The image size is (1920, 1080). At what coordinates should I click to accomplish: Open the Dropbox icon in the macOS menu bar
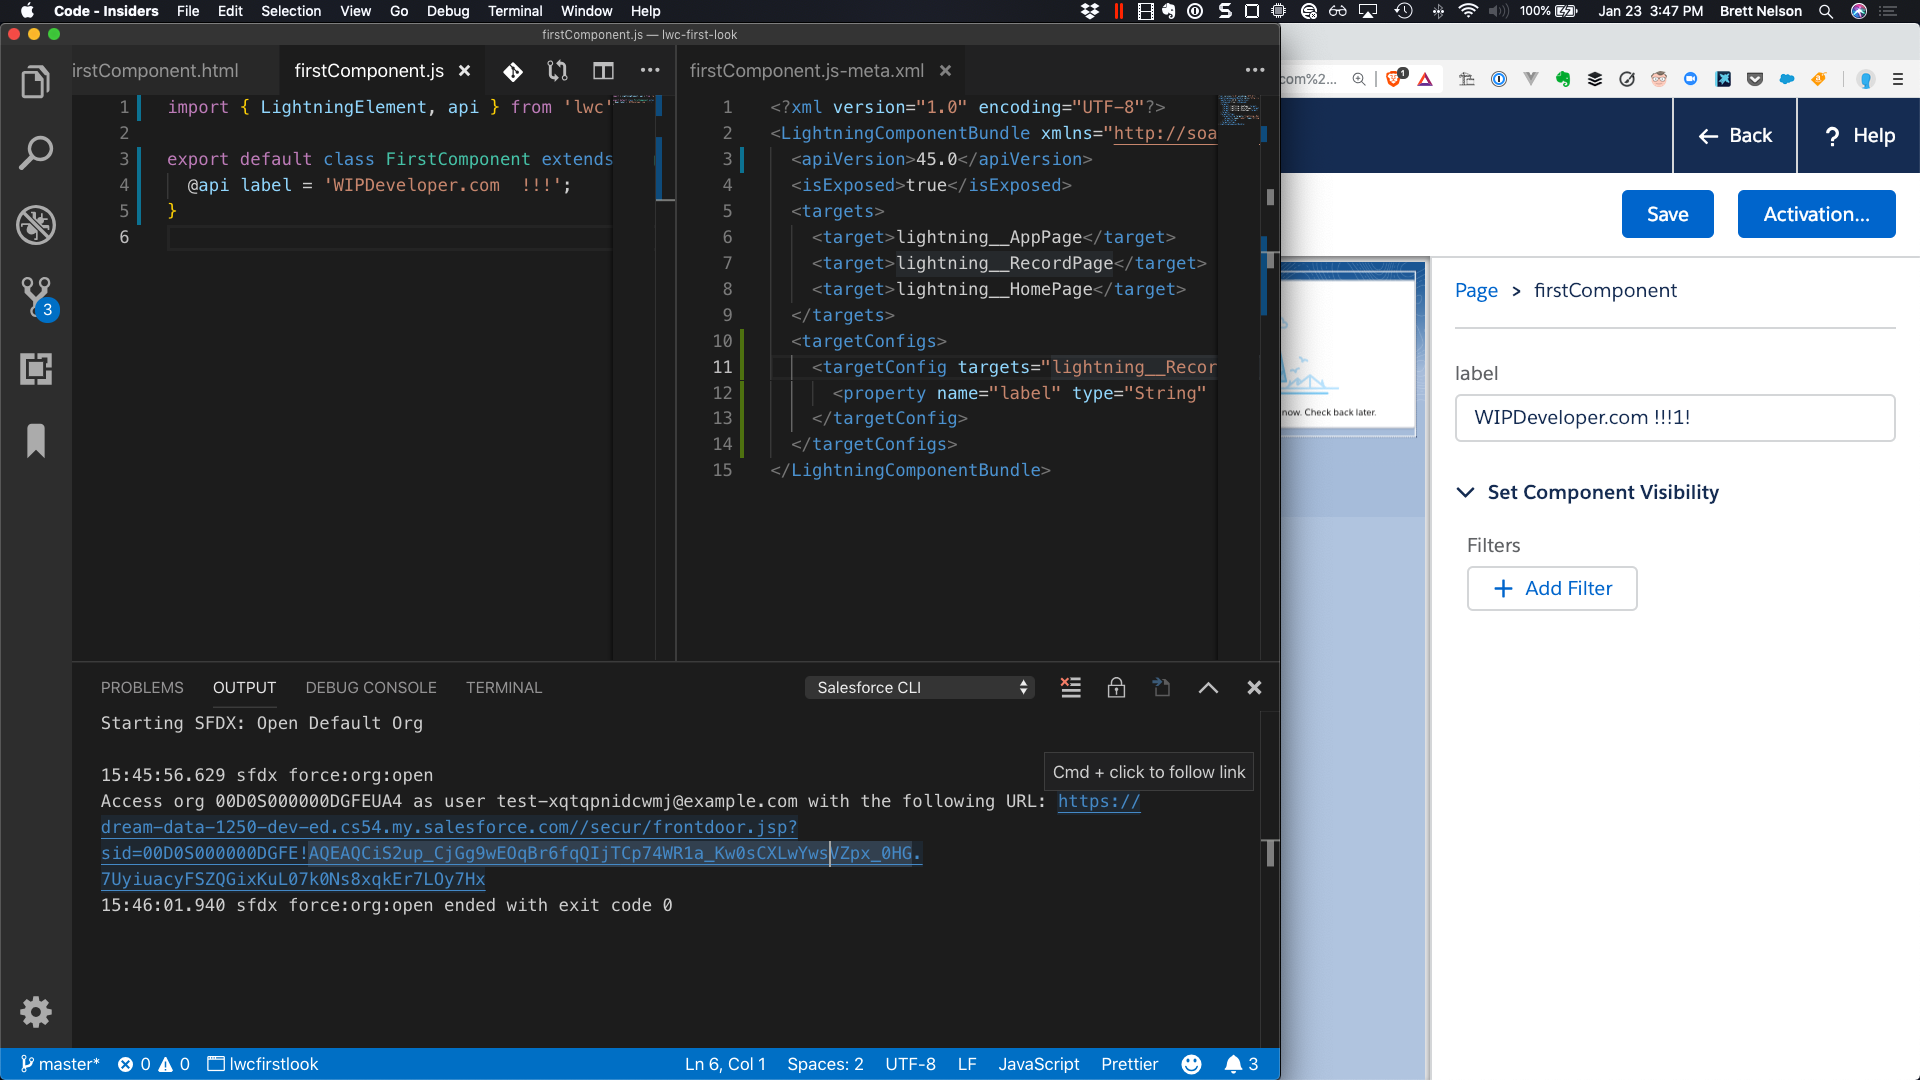click(1090, 11)
